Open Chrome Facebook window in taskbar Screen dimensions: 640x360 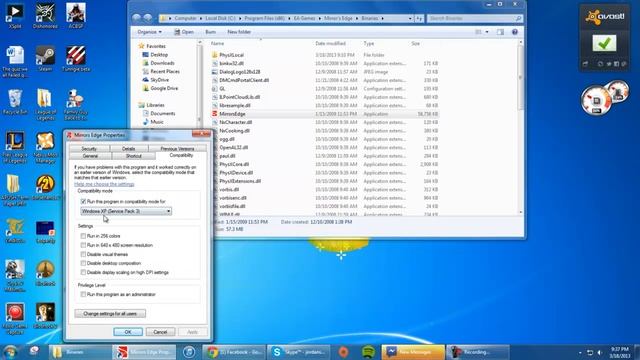(x=234, y=352)
